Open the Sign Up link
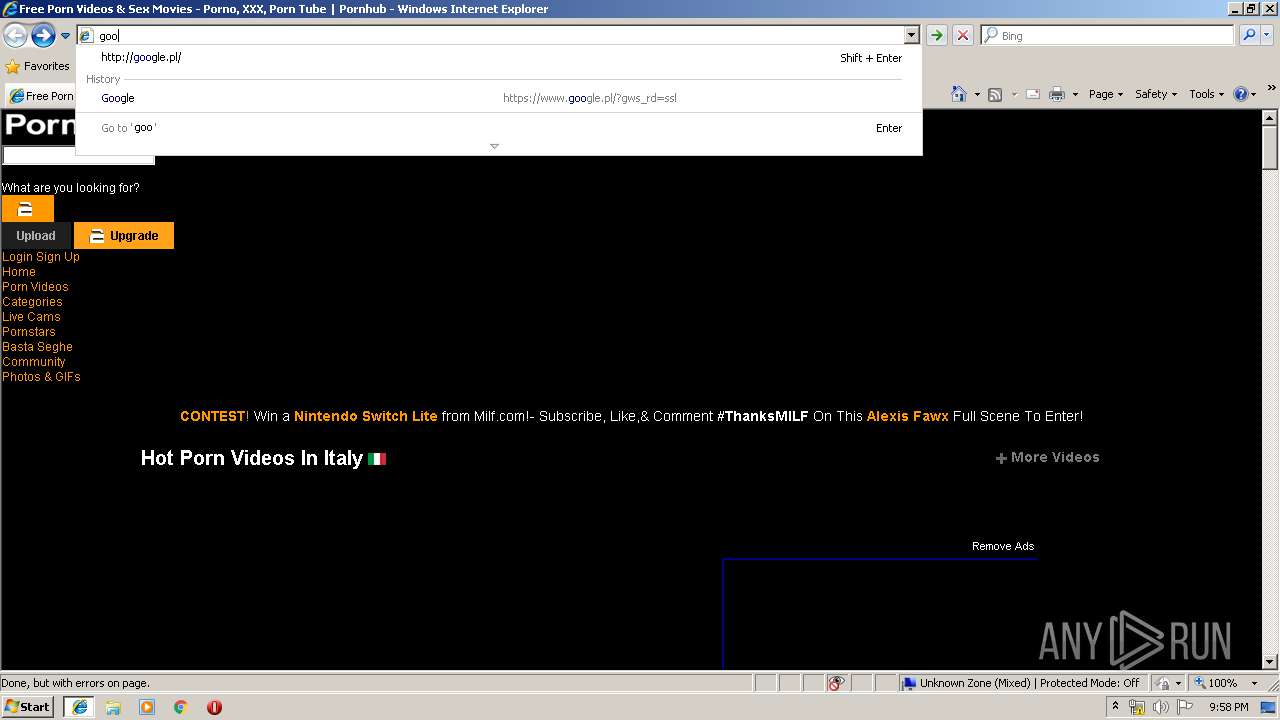The height and width of the screenshot is (720, 1280). [x=58, y=257]
